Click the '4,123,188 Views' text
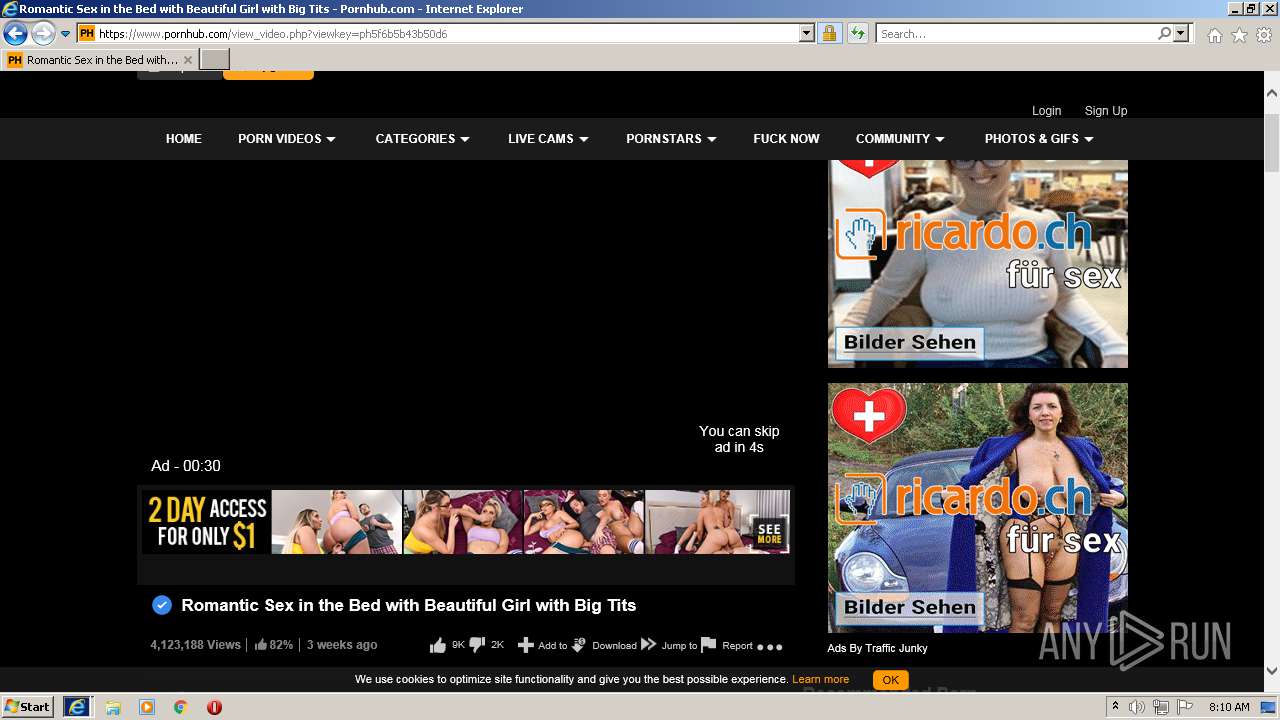 tap(196, 645)
